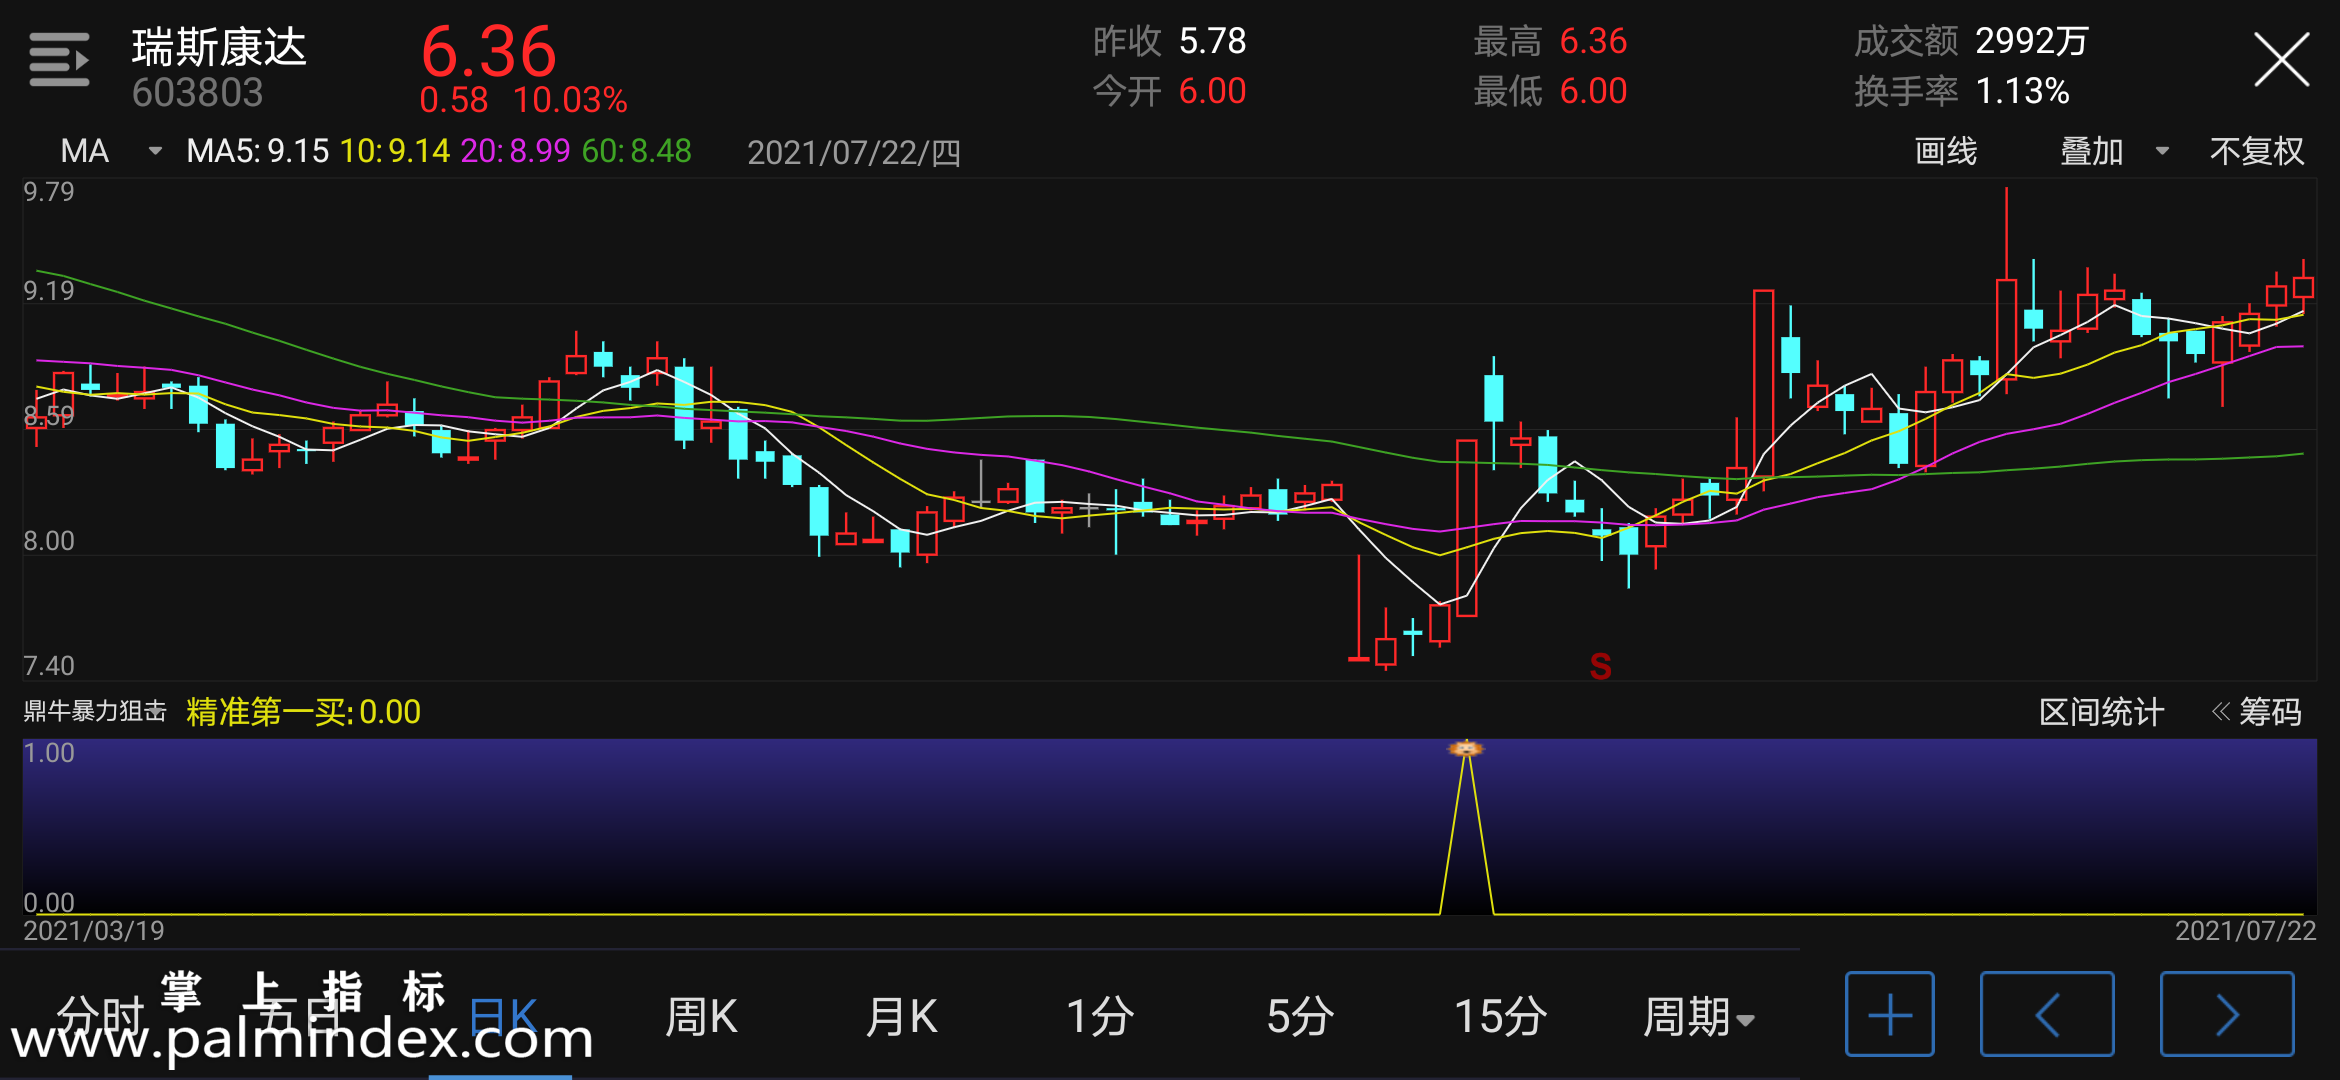2340x1080 pixels.
Task: Click the stock name 瑞斯康达
Action: click(219, 47)
